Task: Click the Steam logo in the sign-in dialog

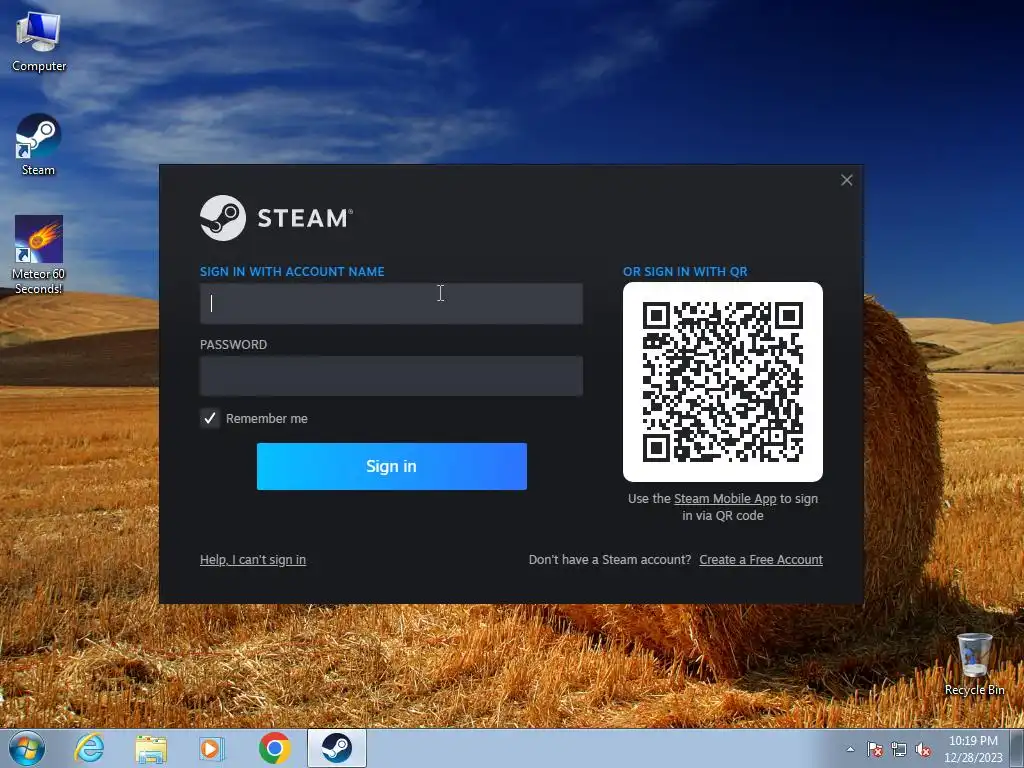Action: pyautogui.click(x=276, y=218)
